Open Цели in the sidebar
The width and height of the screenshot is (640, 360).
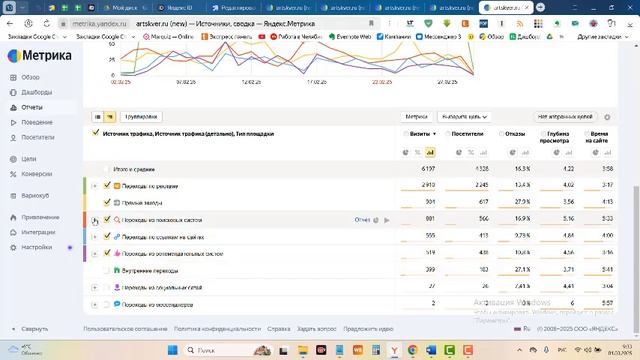[x=29, y=159]
